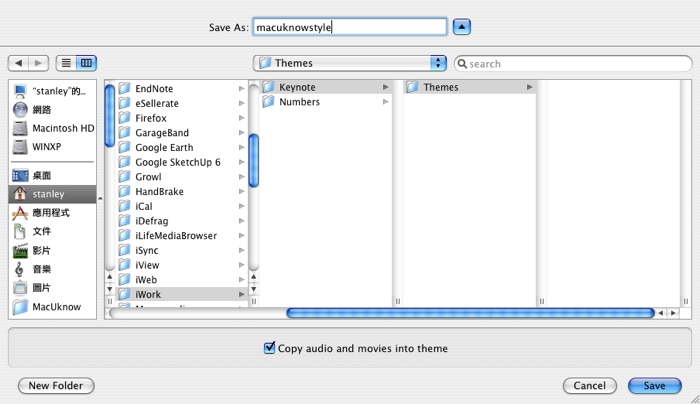The width and height of the screenshot is (700, 404).
Task: Click the second column vertical scrollbar thumb
Action: pyautogui.click(x=254, y=161)
